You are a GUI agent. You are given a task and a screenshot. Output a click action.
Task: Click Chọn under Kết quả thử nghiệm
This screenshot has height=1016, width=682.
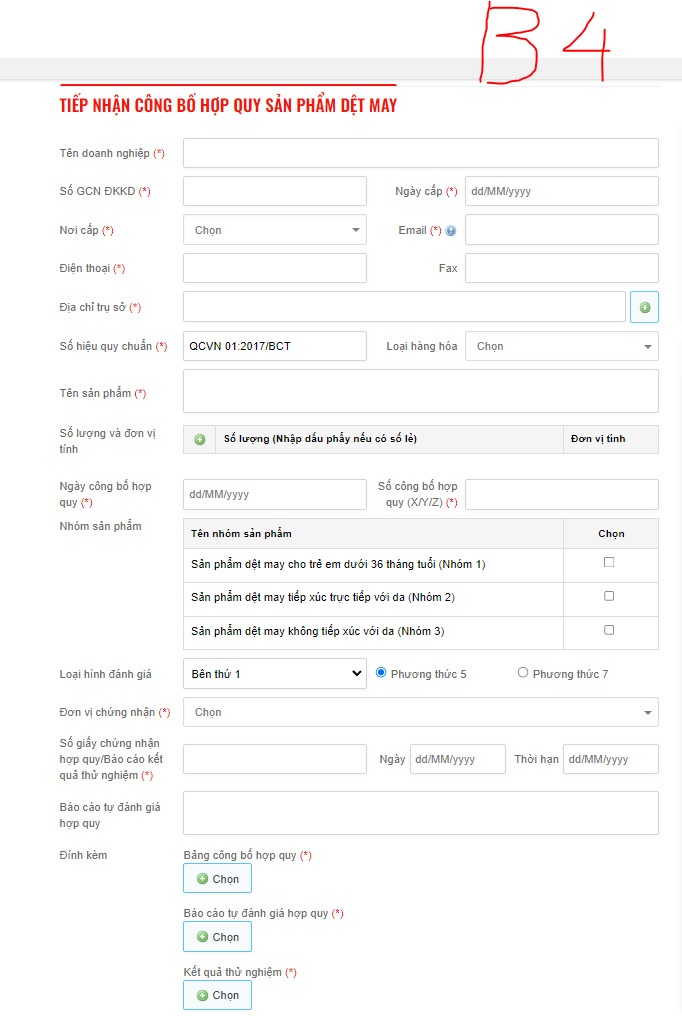coord(218,995)
